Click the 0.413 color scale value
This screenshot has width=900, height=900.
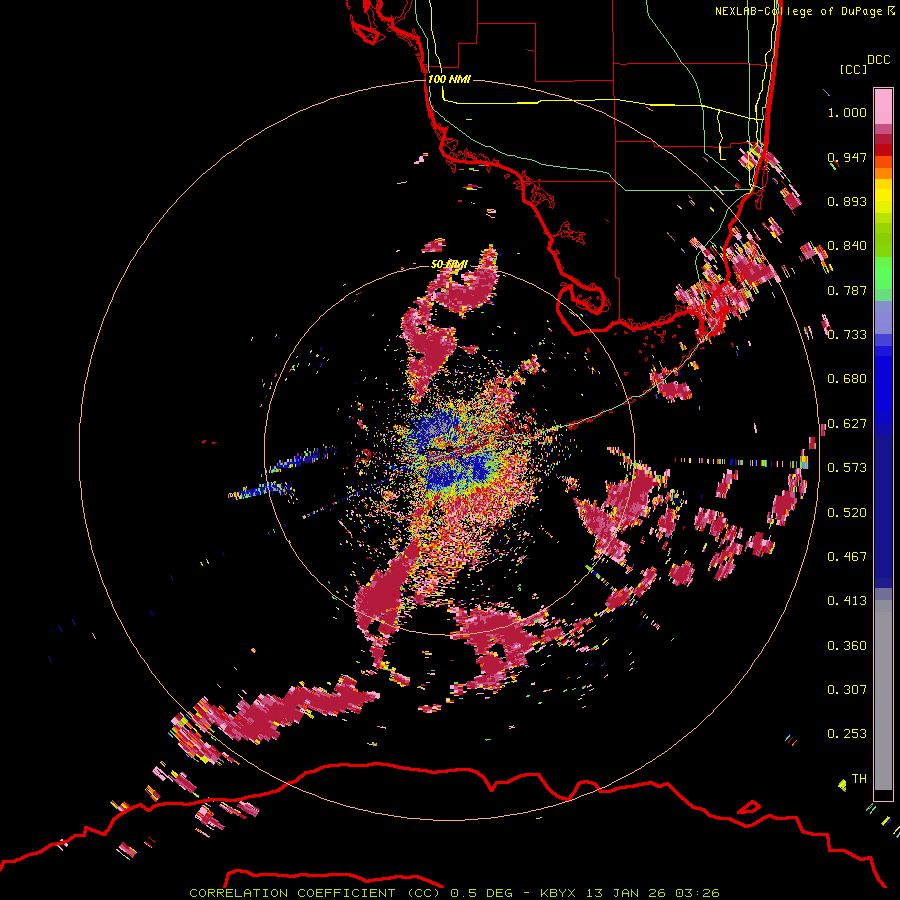click(847, 601)
